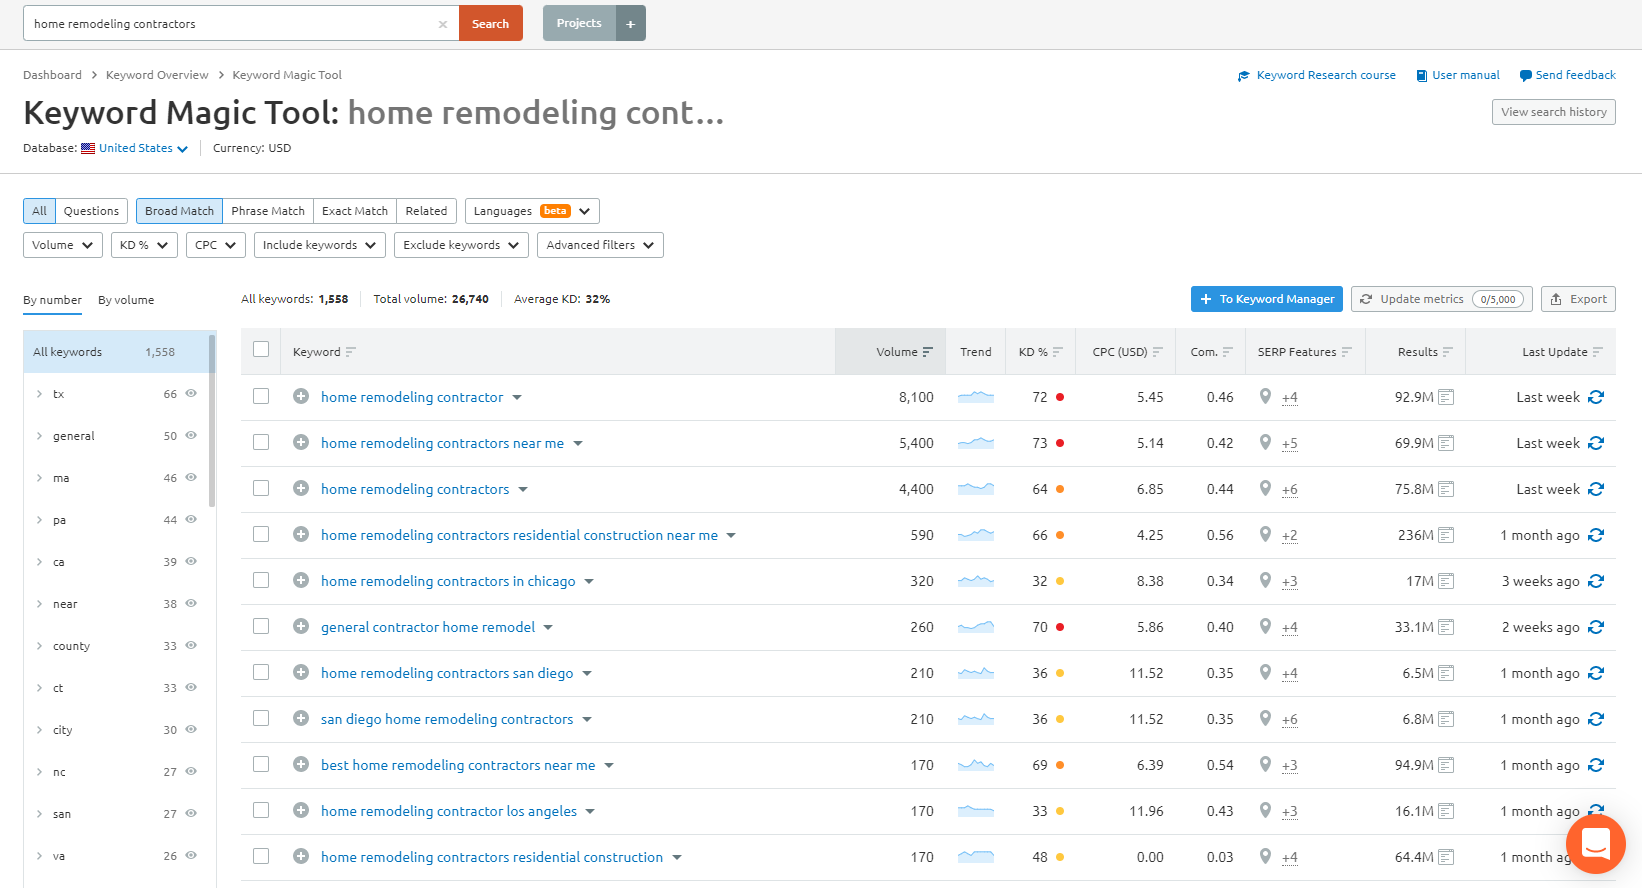
Task: Open the KD % filter dropdown
Action: [x=144, y=245]
